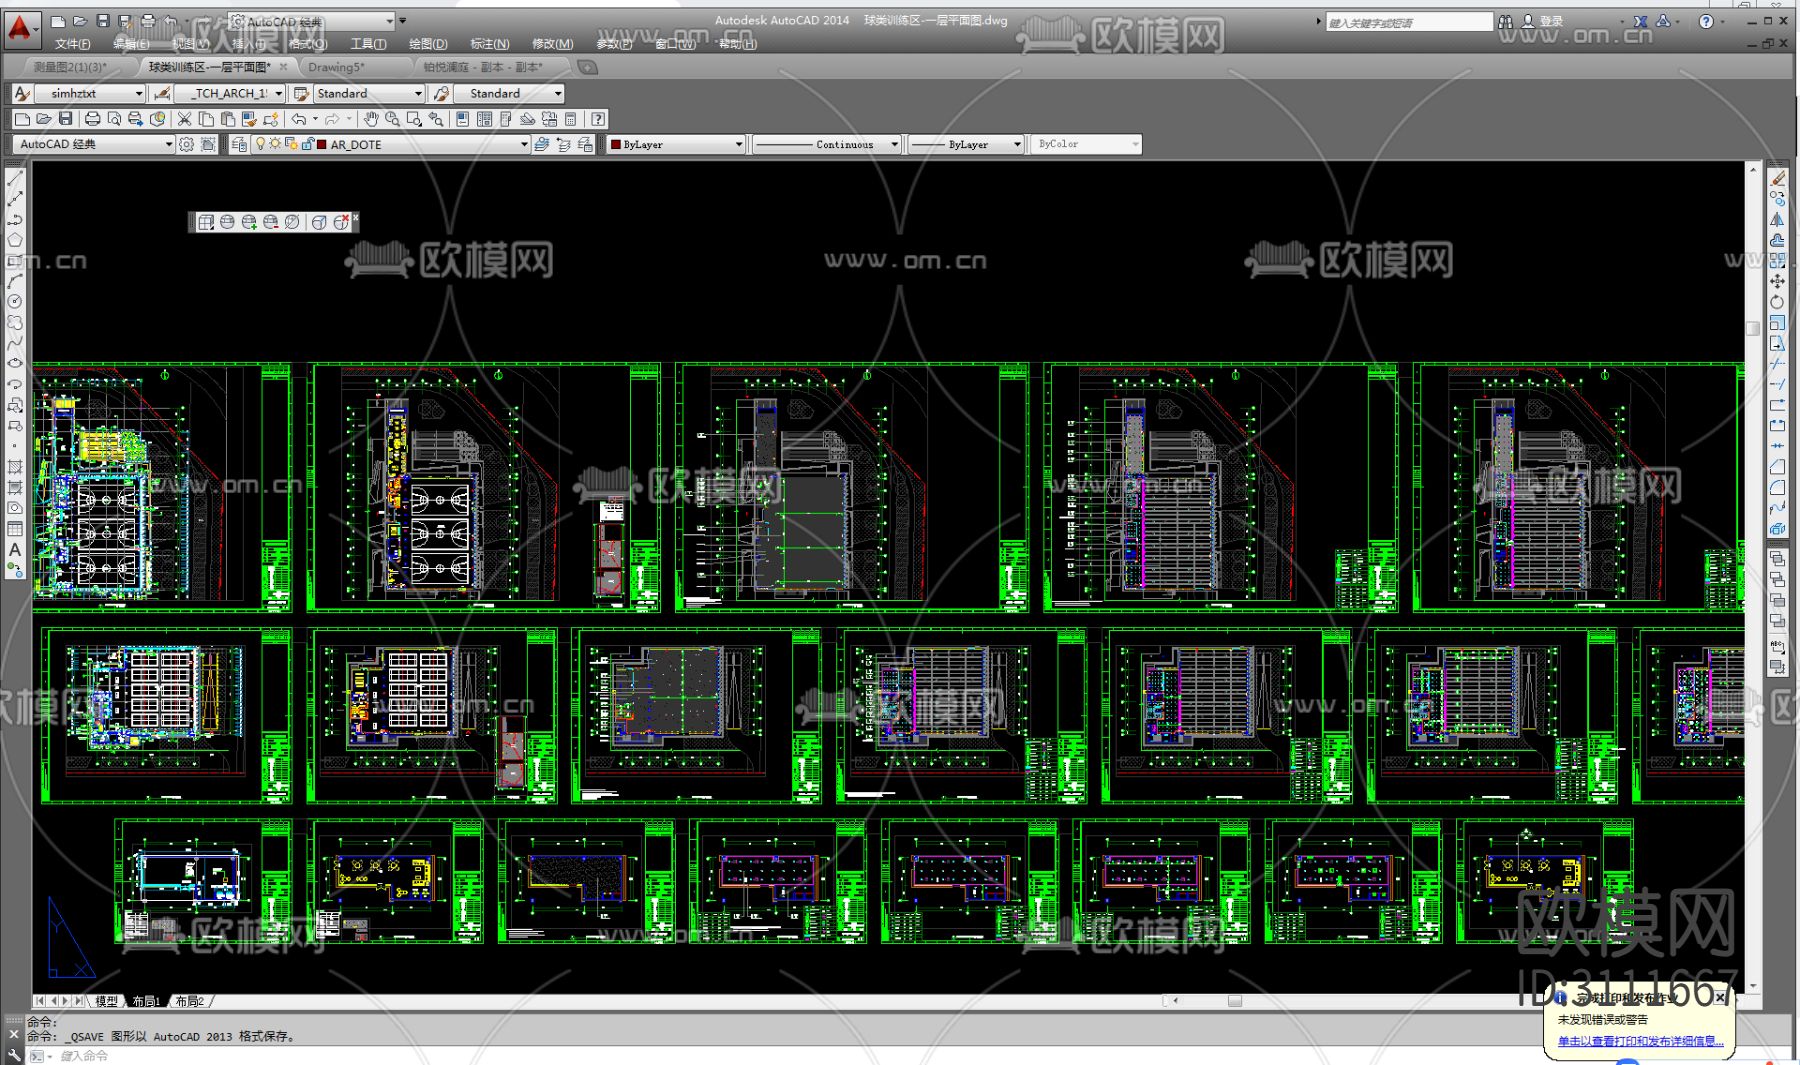Open the 绘图(D) menu
The image size is (1800, 1065).
[x=428, y=44]
